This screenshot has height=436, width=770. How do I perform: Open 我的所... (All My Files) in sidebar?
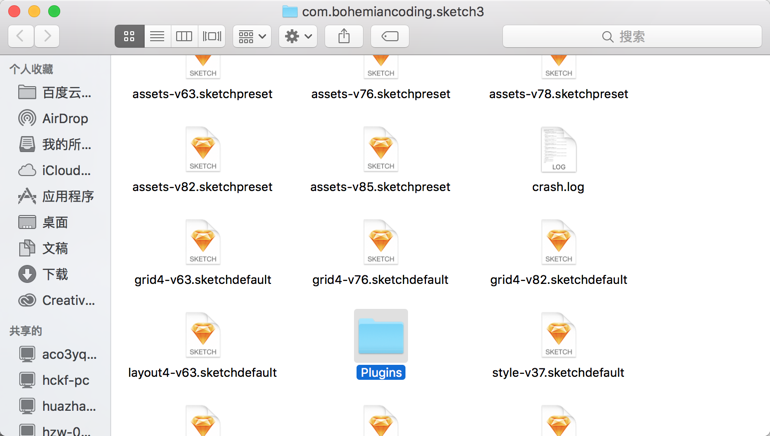(55, 144)
